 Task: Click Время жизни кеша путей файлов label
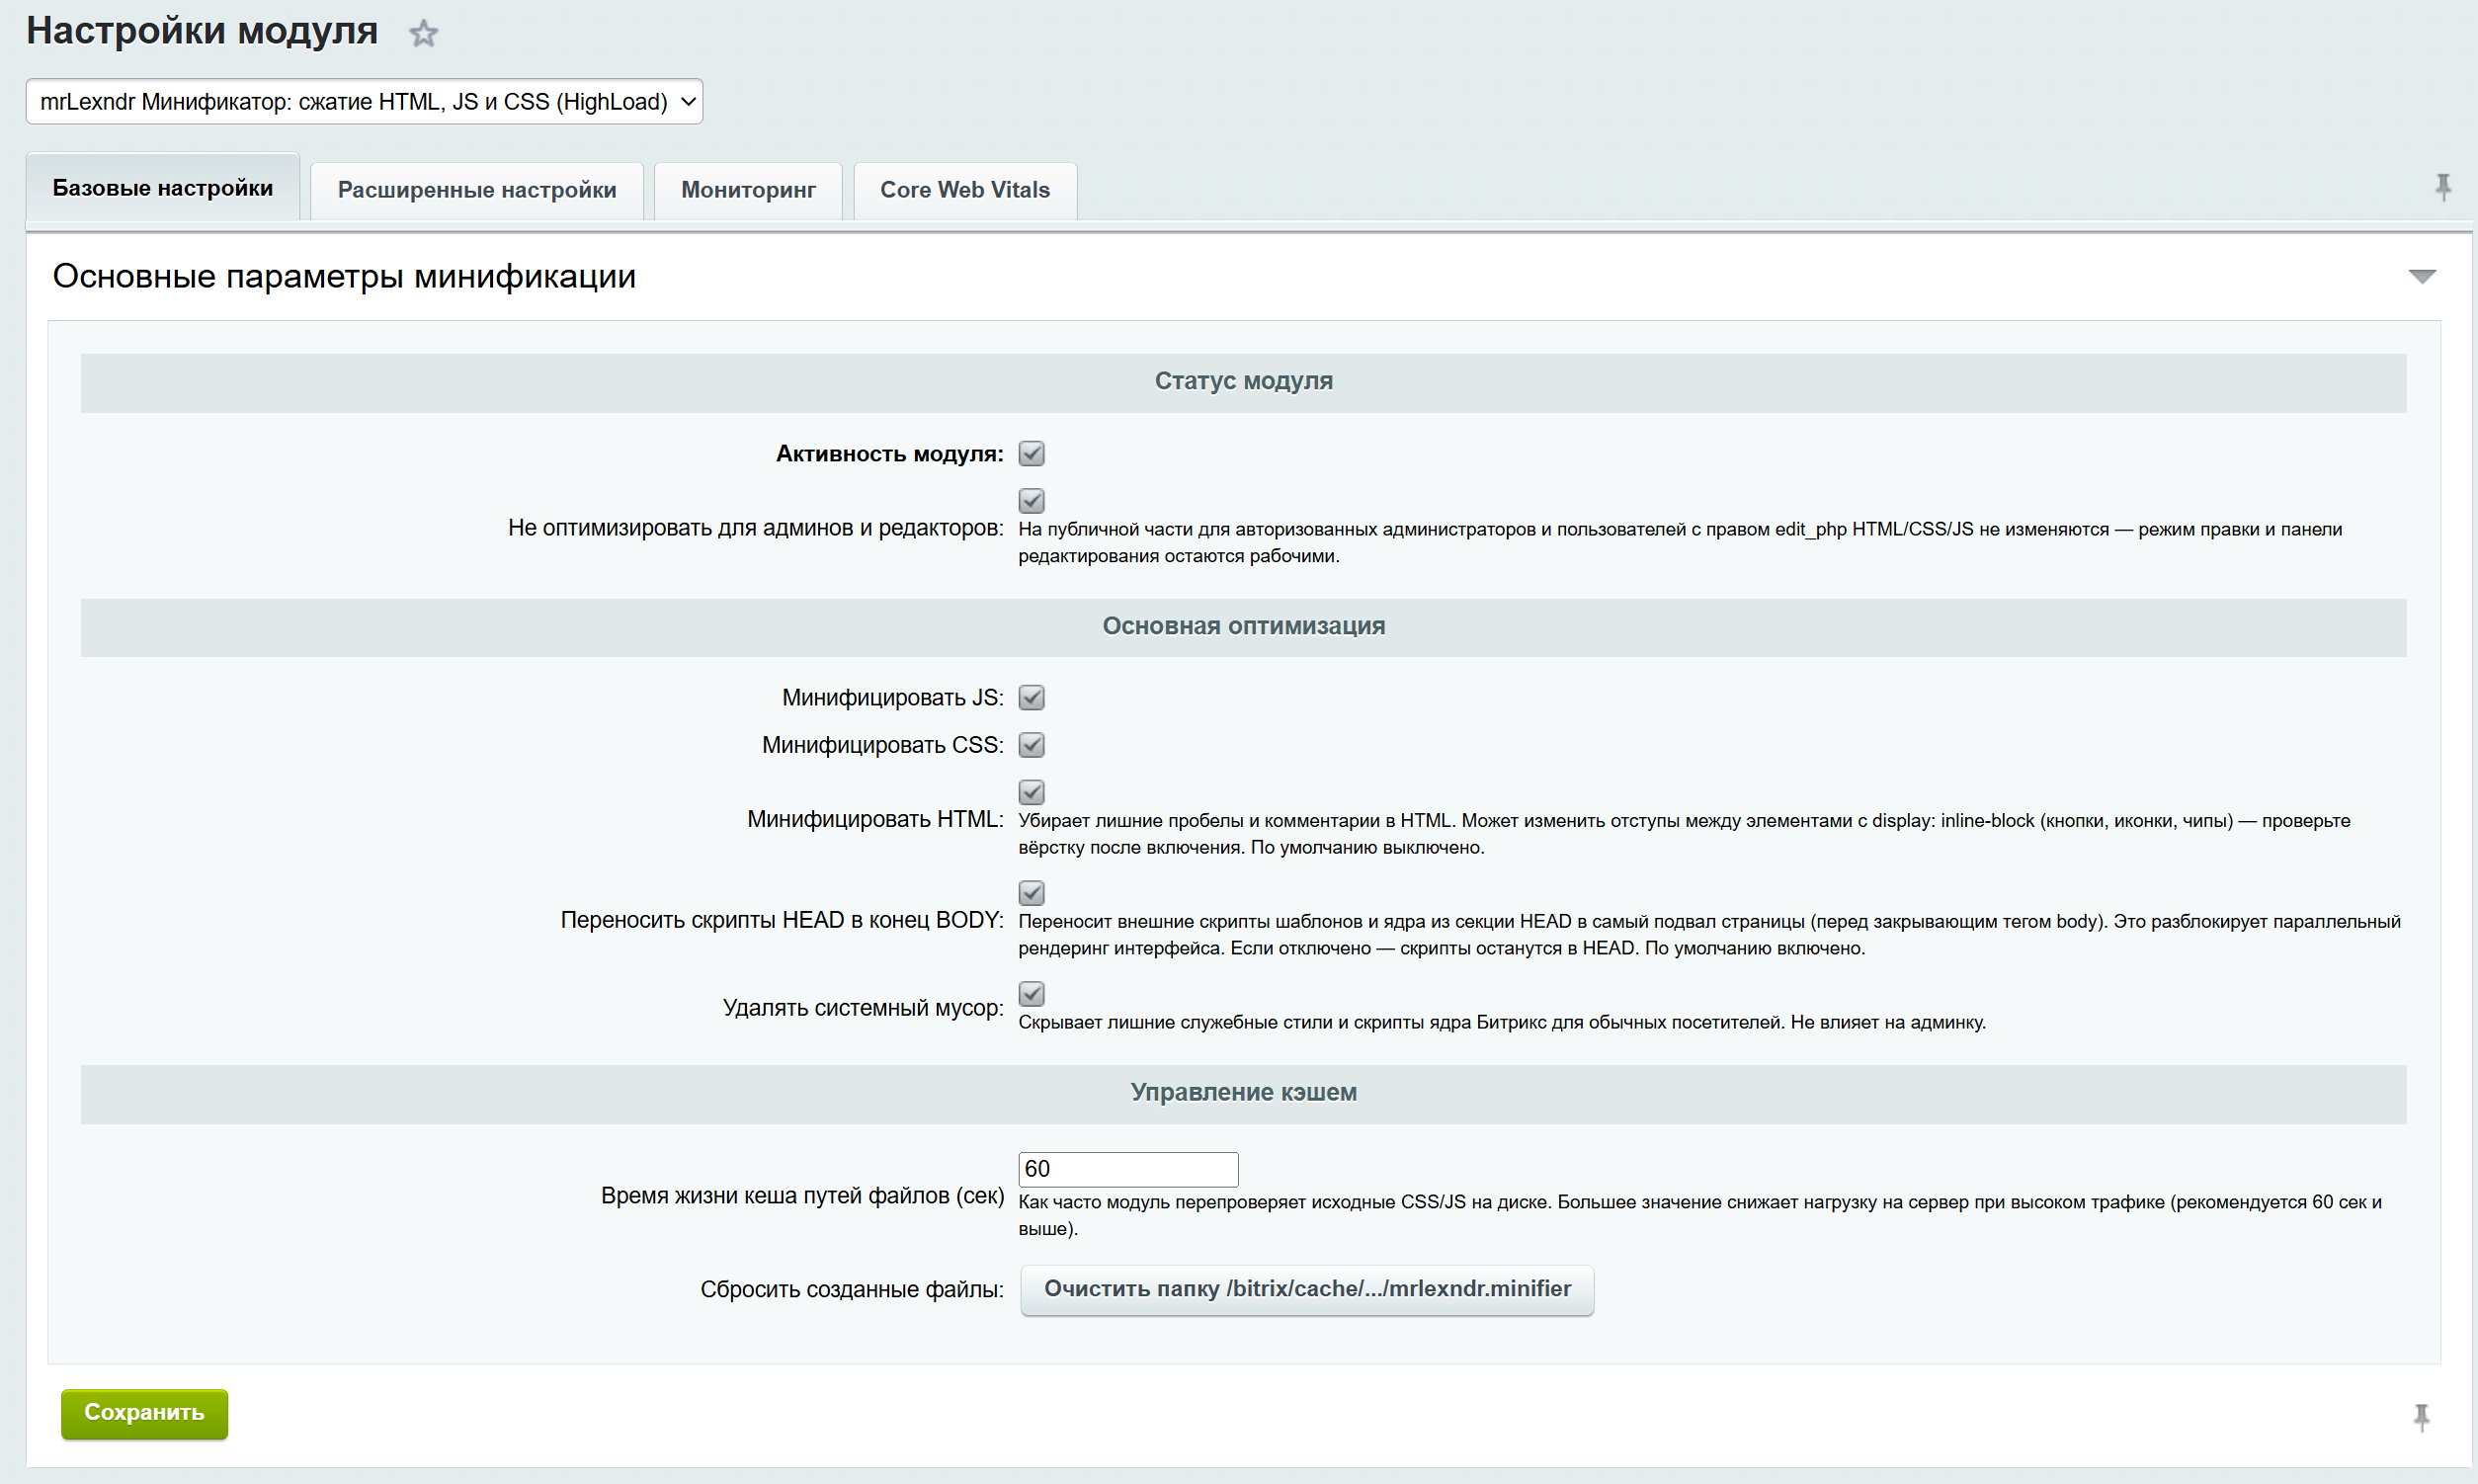(802, 1196)
